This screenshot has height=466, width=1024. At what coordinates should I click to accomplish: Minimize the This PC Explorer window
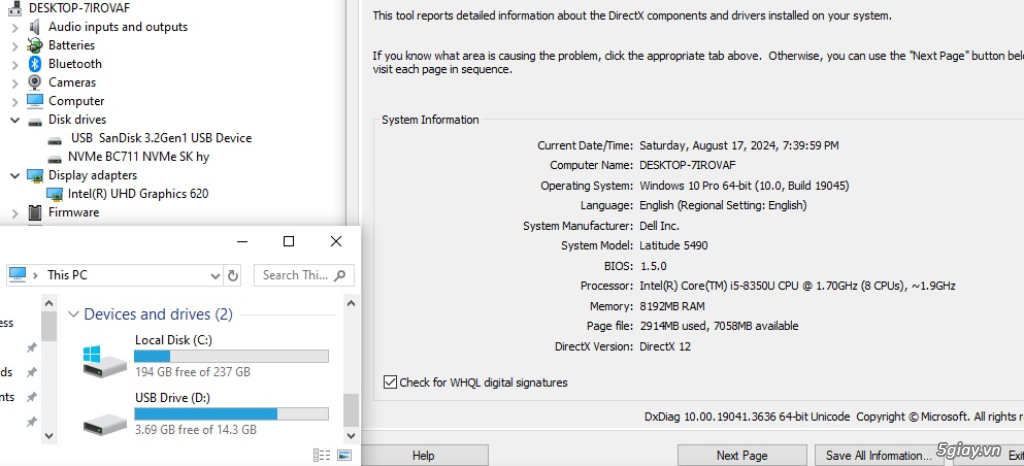coord(242,241)
